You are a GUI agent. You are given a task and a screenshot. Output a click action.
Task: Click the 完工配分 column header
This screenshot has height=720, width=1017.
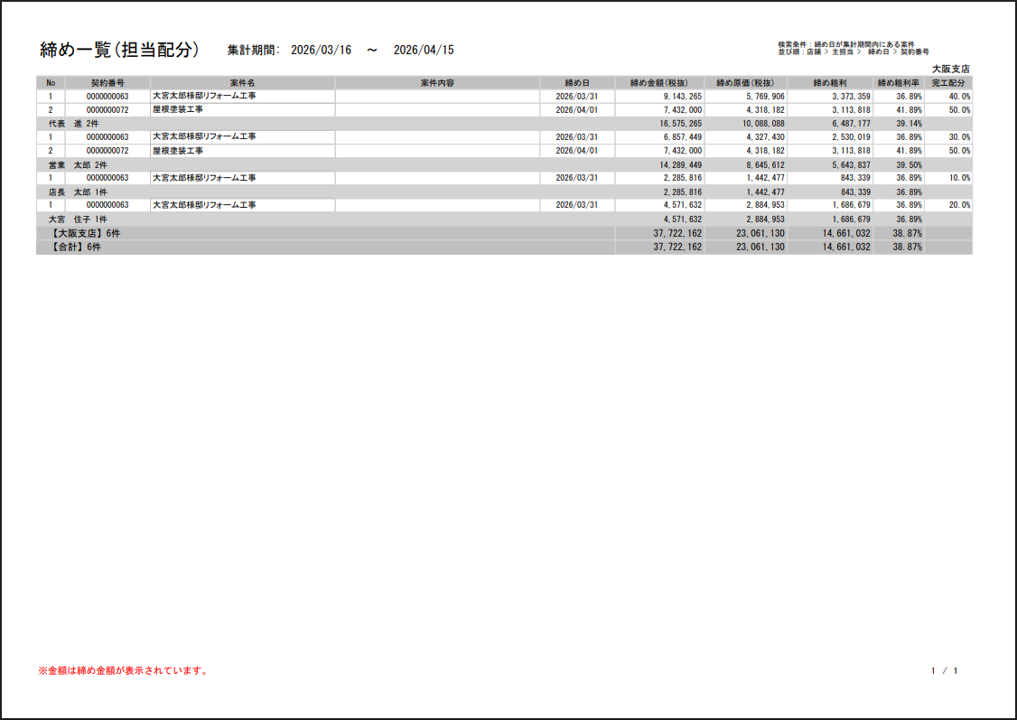[x=948, y=83]
